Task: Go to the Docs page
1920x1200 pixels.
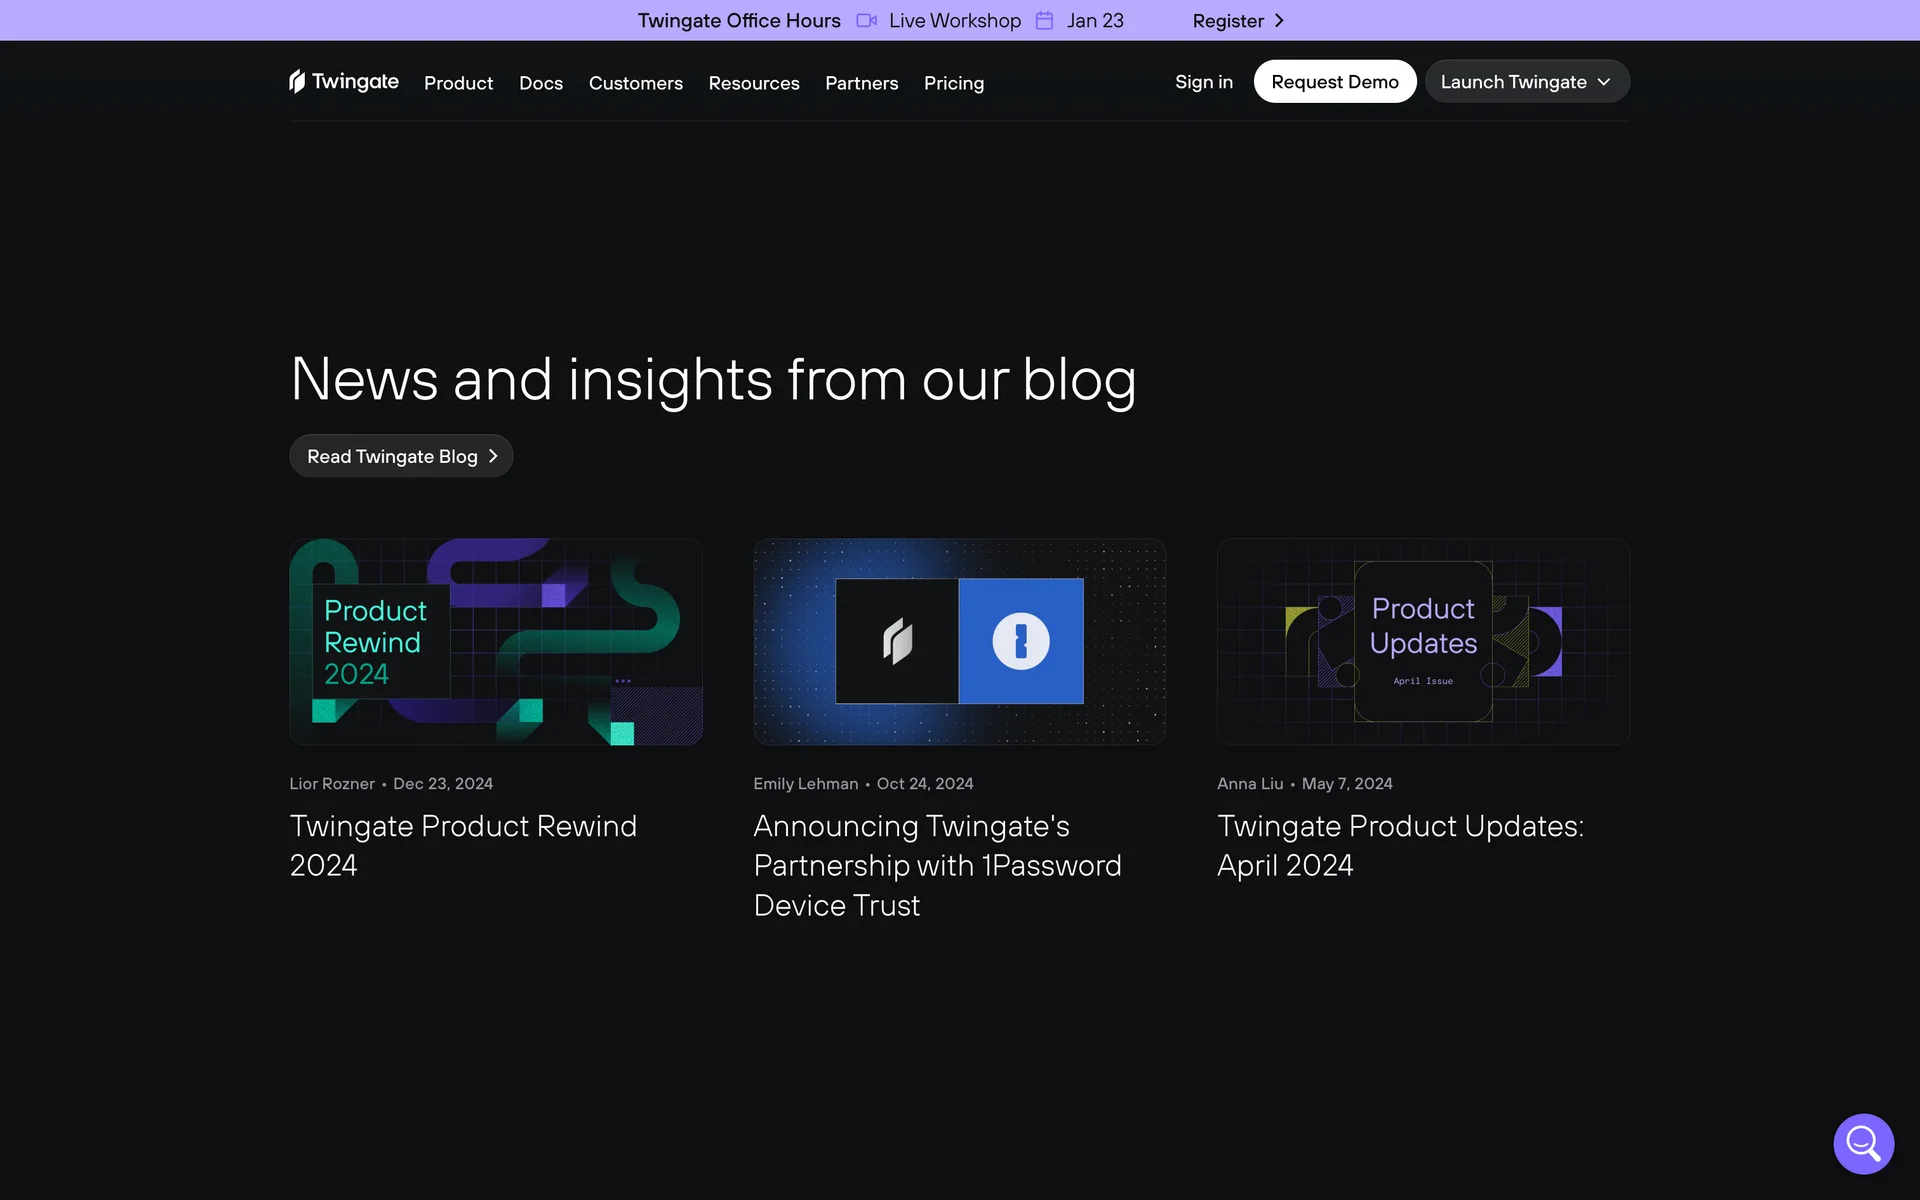Action: click(540, 83)
